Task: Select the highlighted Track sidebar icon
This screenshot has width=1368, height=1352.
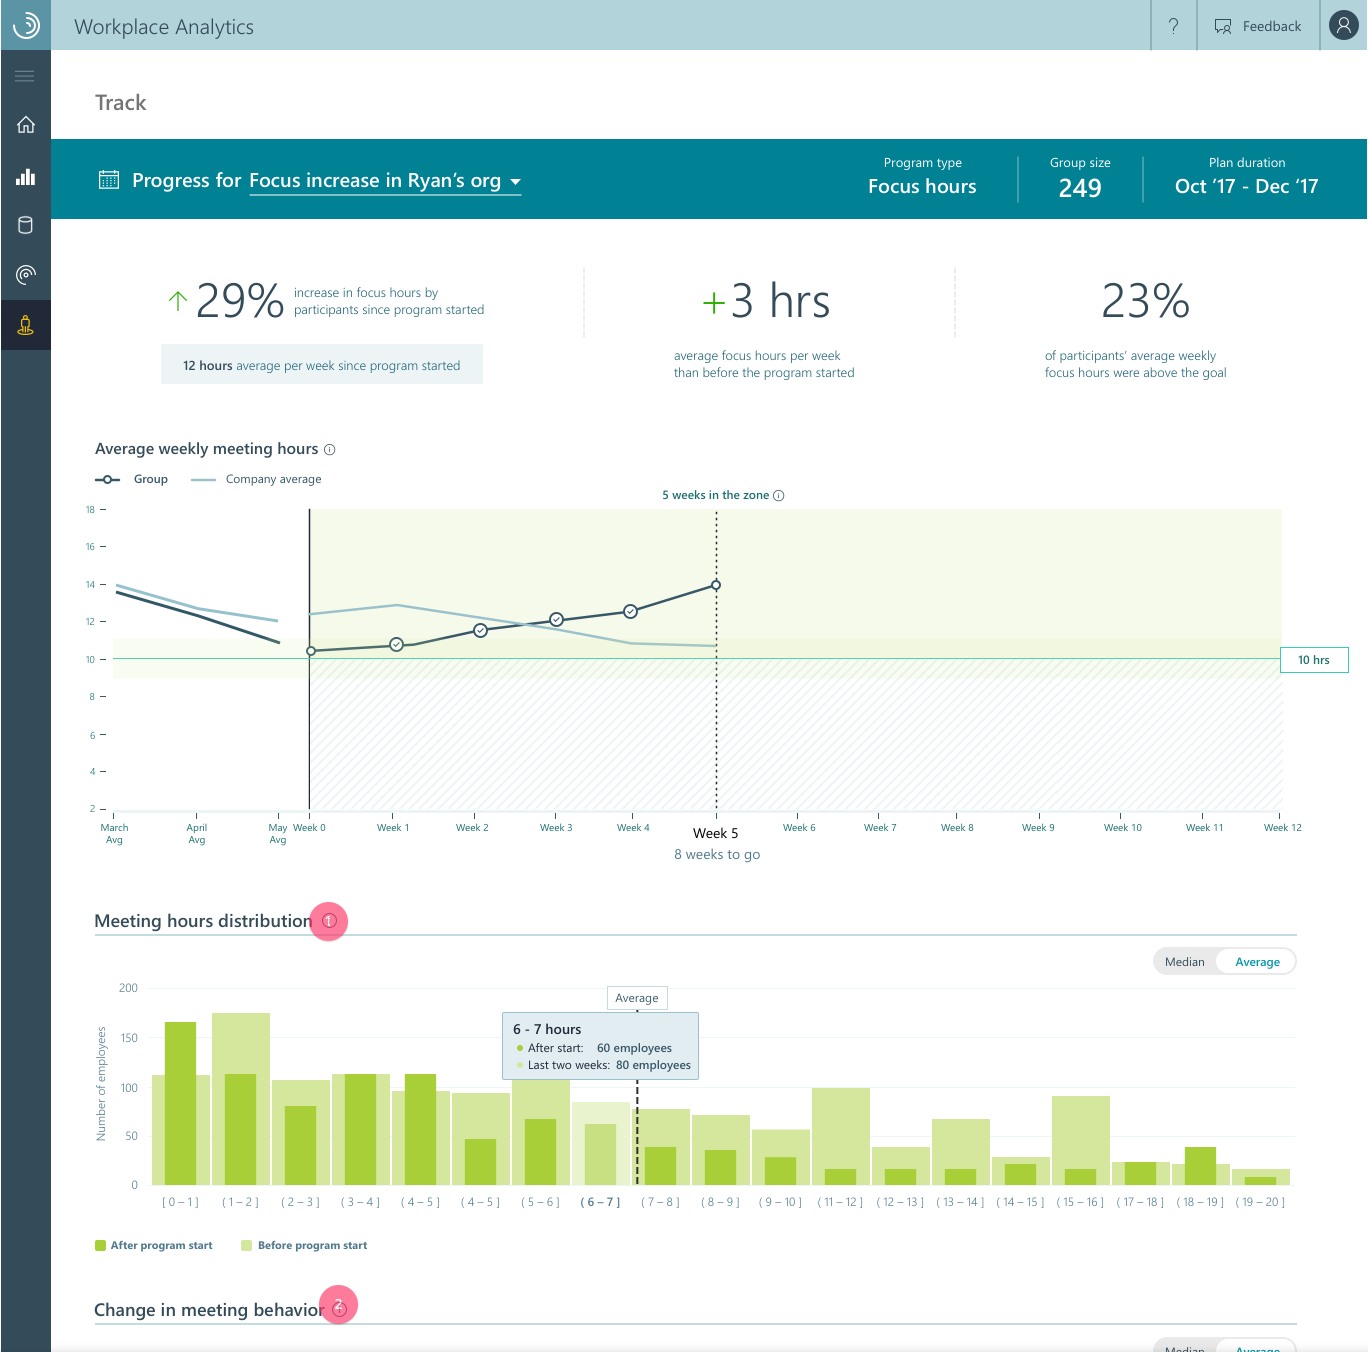Action: [x=25, y=325]
